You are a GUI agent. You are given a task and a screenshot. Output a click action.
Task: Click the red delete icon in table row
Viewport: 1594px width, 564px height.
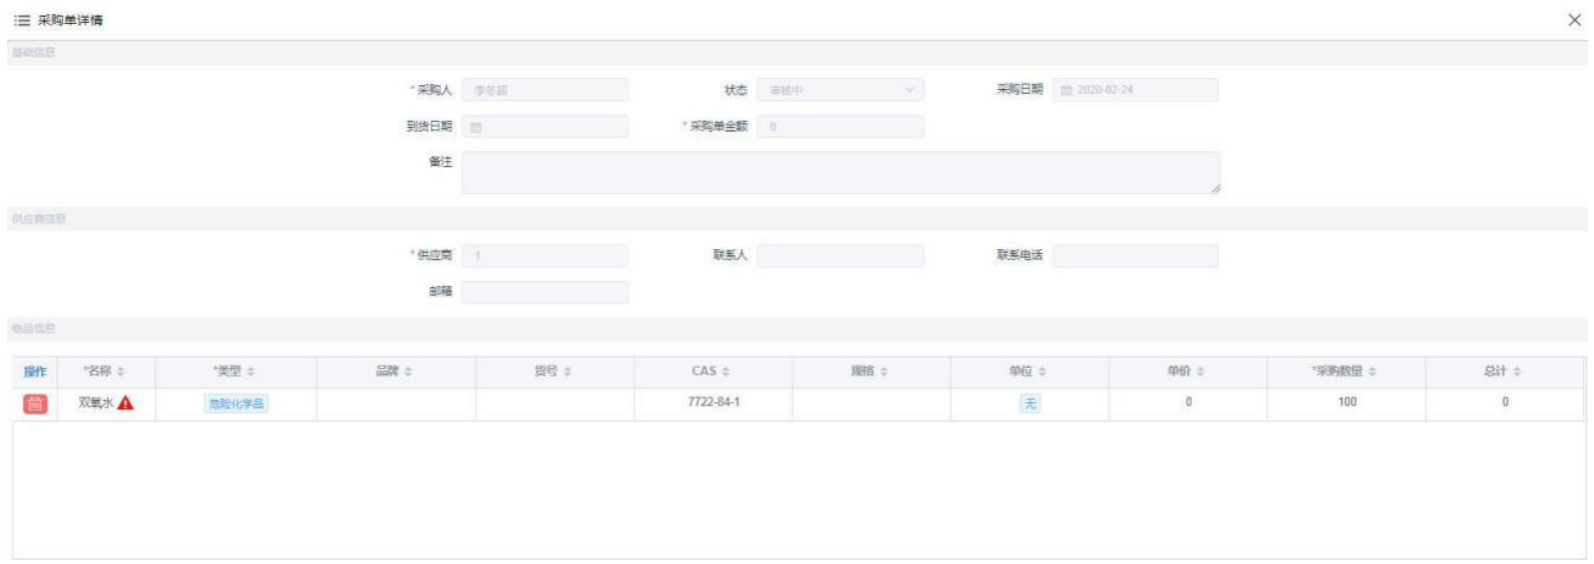(x=35, y=404)
